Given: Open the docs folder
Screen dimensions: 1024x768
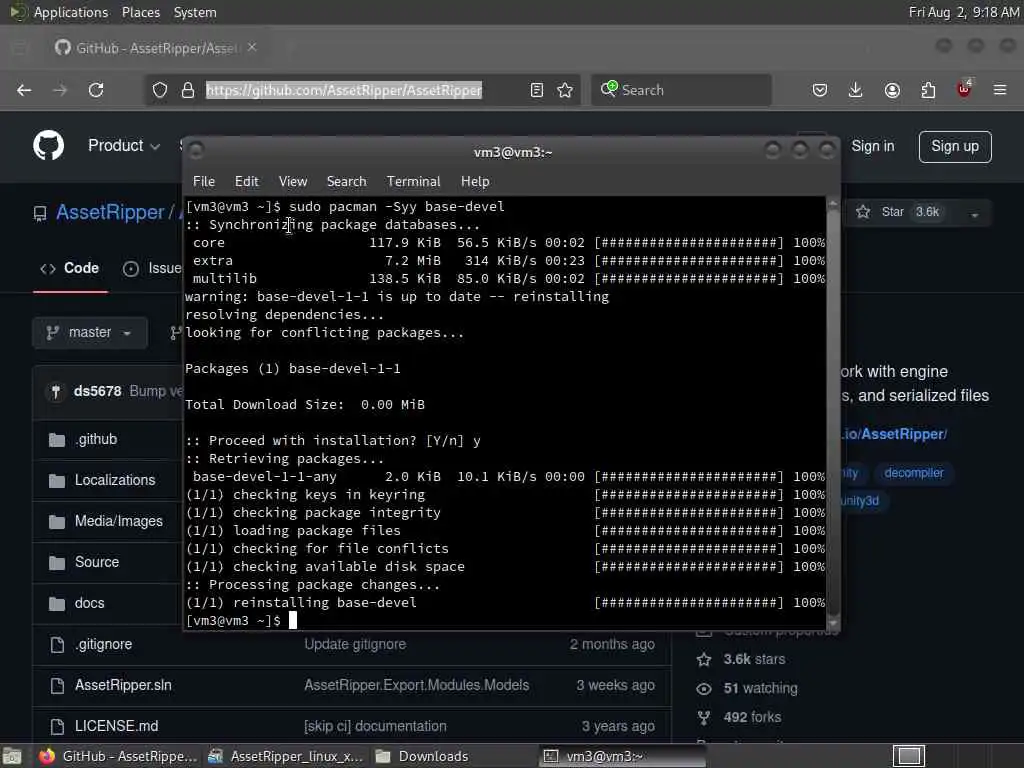Looking at the screenshot, I should [x=89, y=603].
